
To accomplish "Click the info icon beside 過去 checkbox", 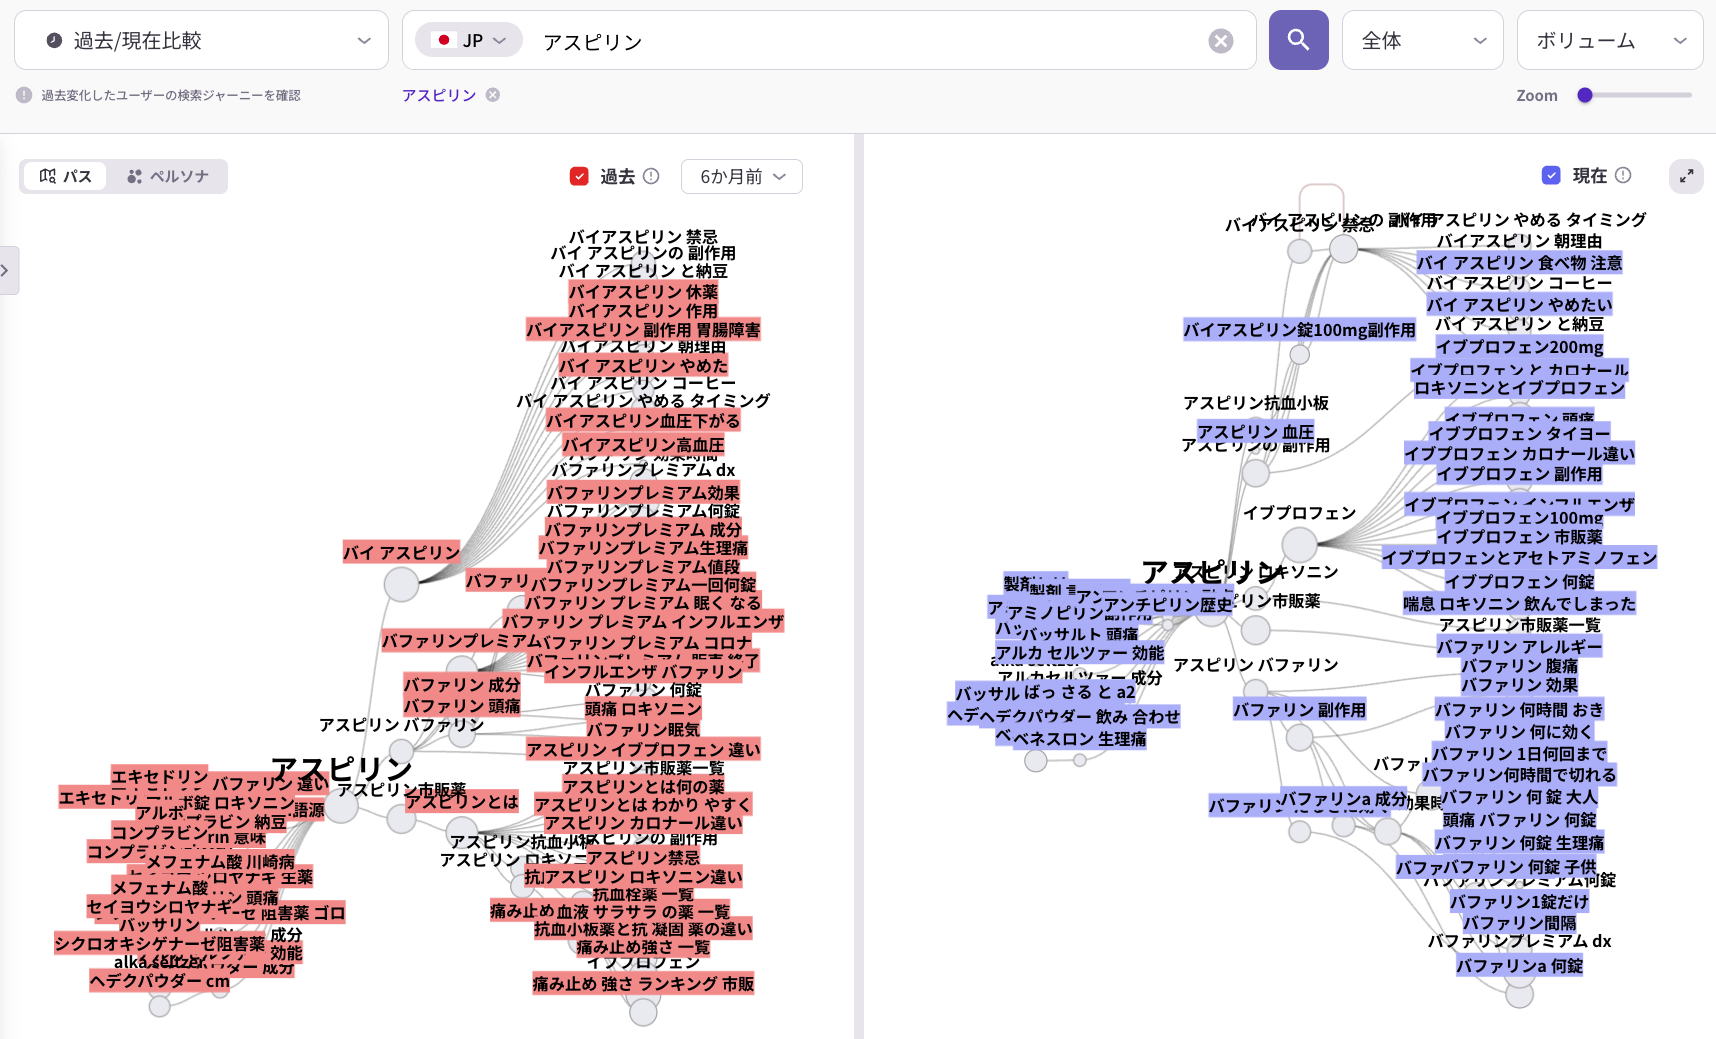I will 651,176.
